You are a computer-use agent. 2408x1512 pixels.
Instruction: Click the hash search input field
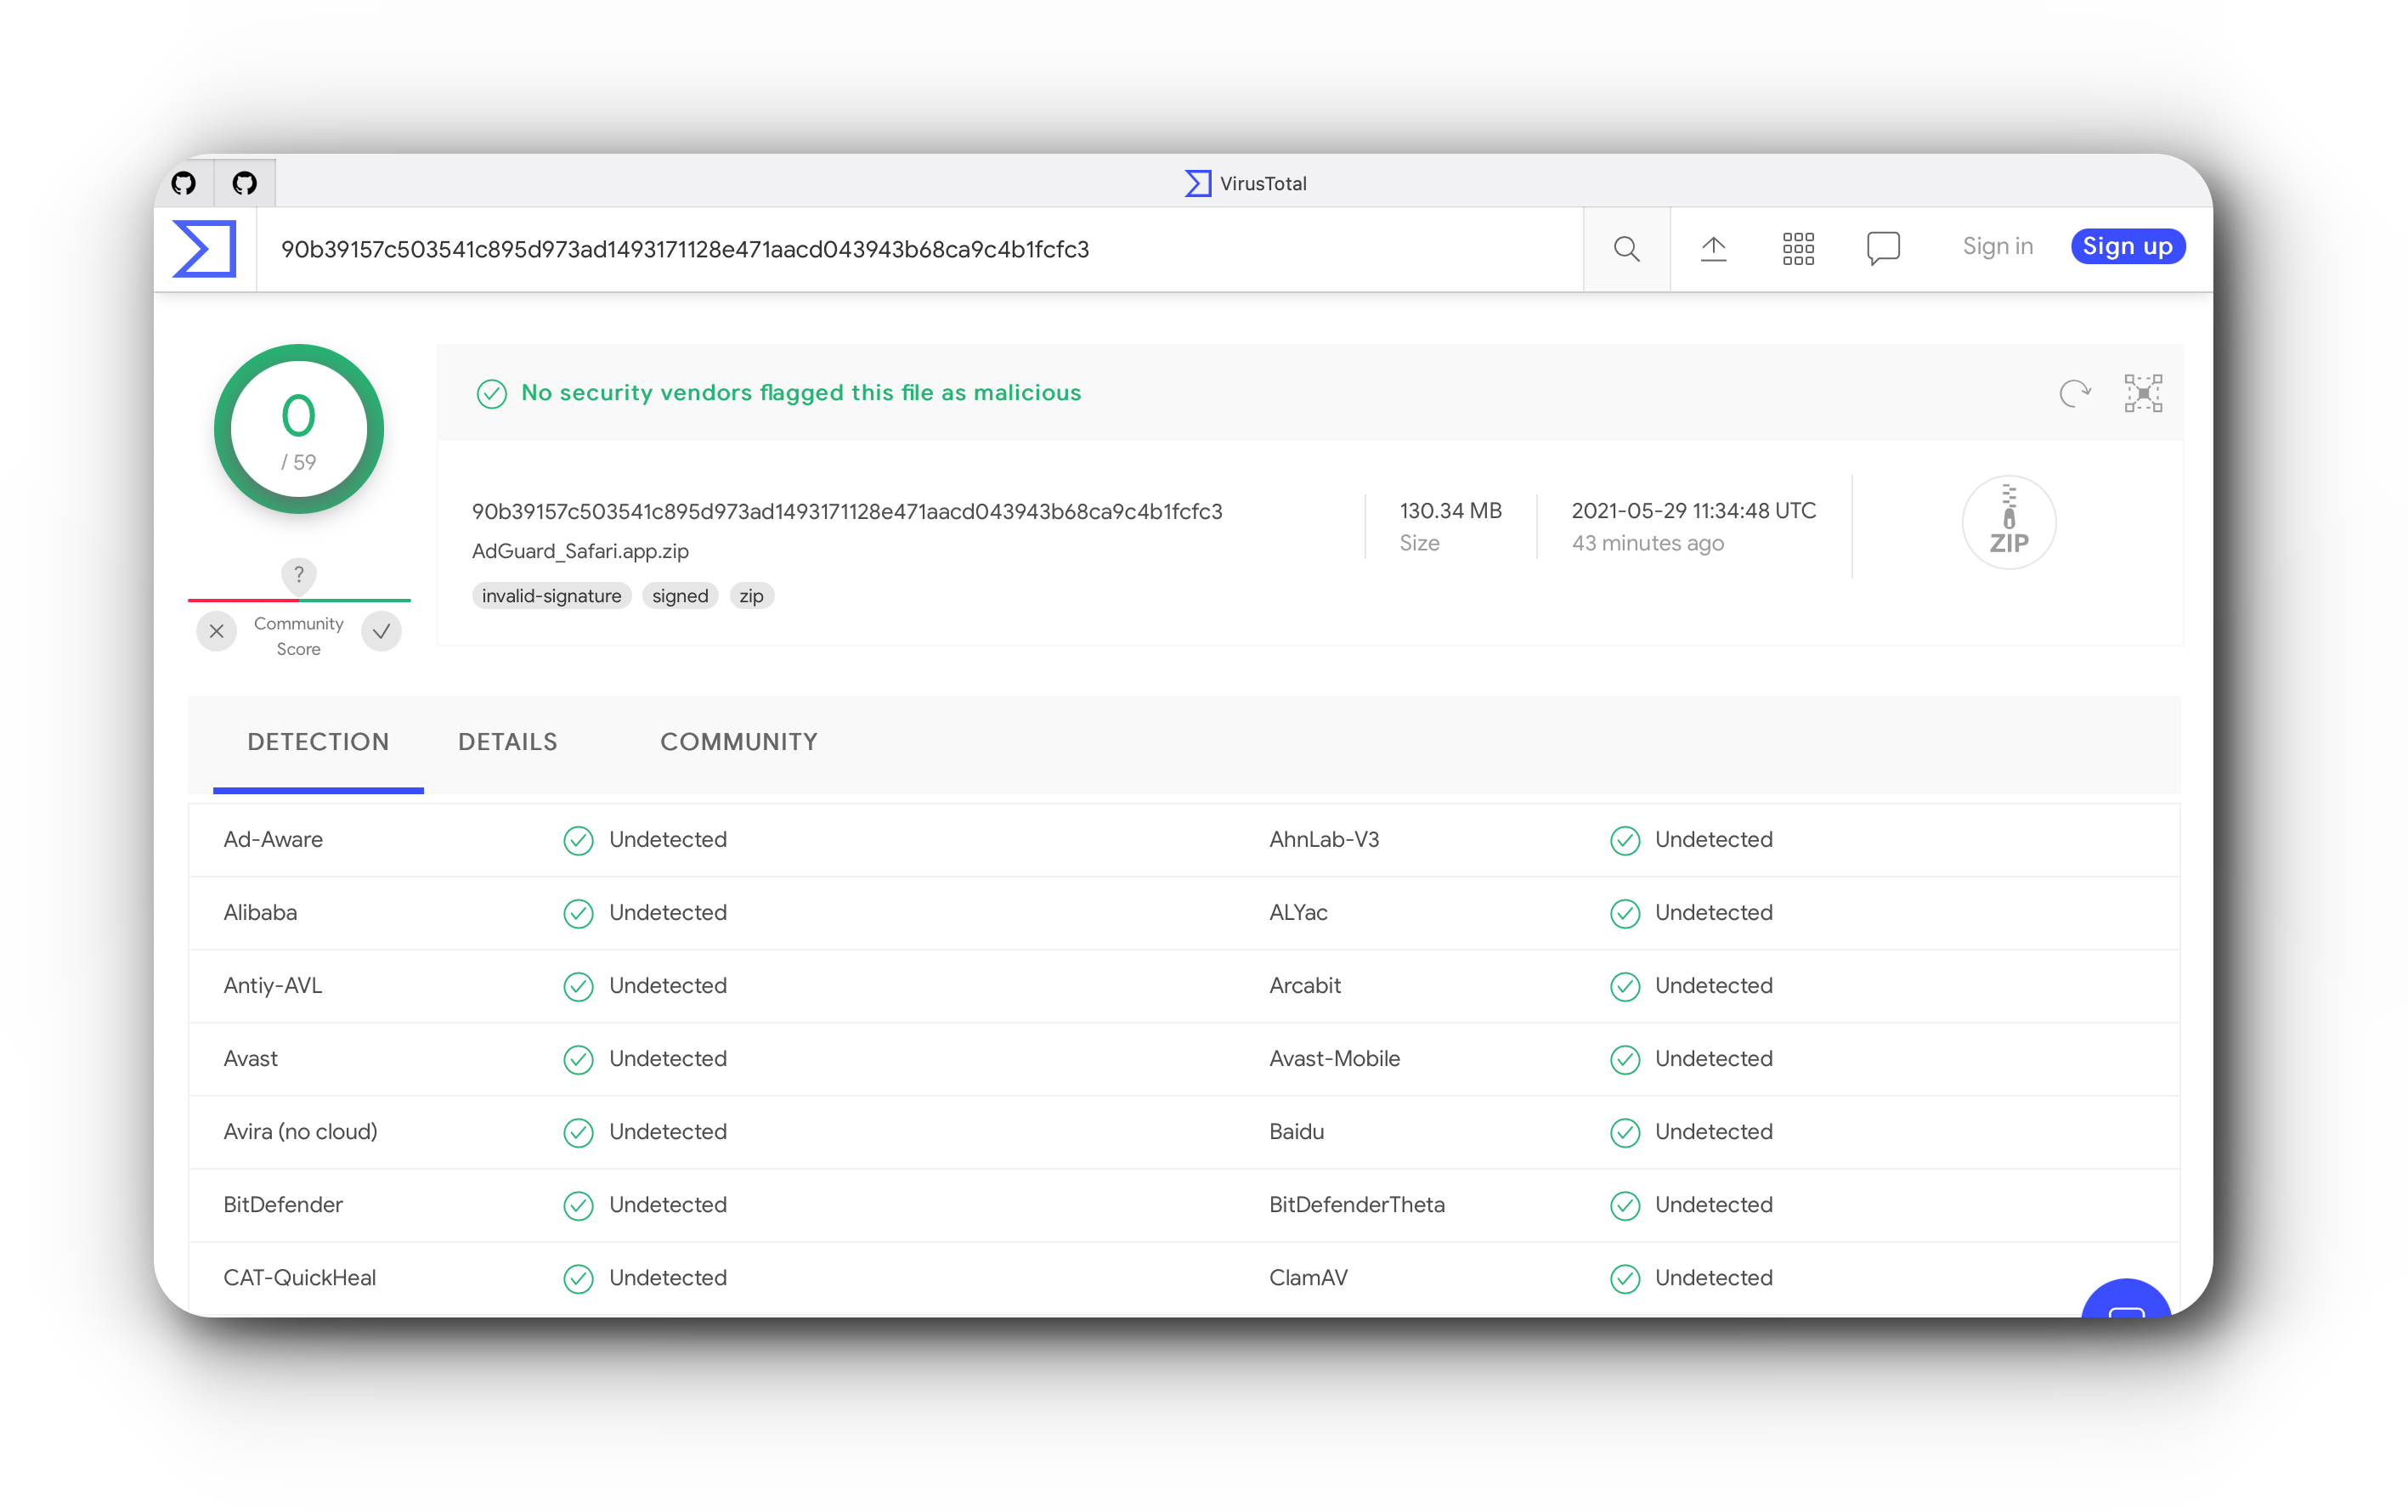pos(920,249)
